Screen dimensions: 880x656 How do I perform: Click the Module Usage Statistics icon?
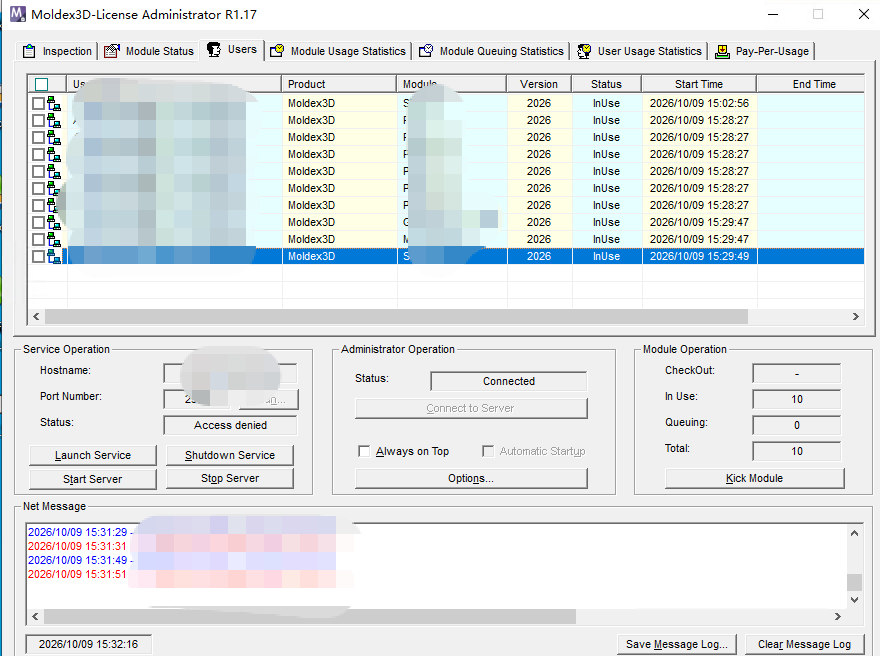coord(277,51)
